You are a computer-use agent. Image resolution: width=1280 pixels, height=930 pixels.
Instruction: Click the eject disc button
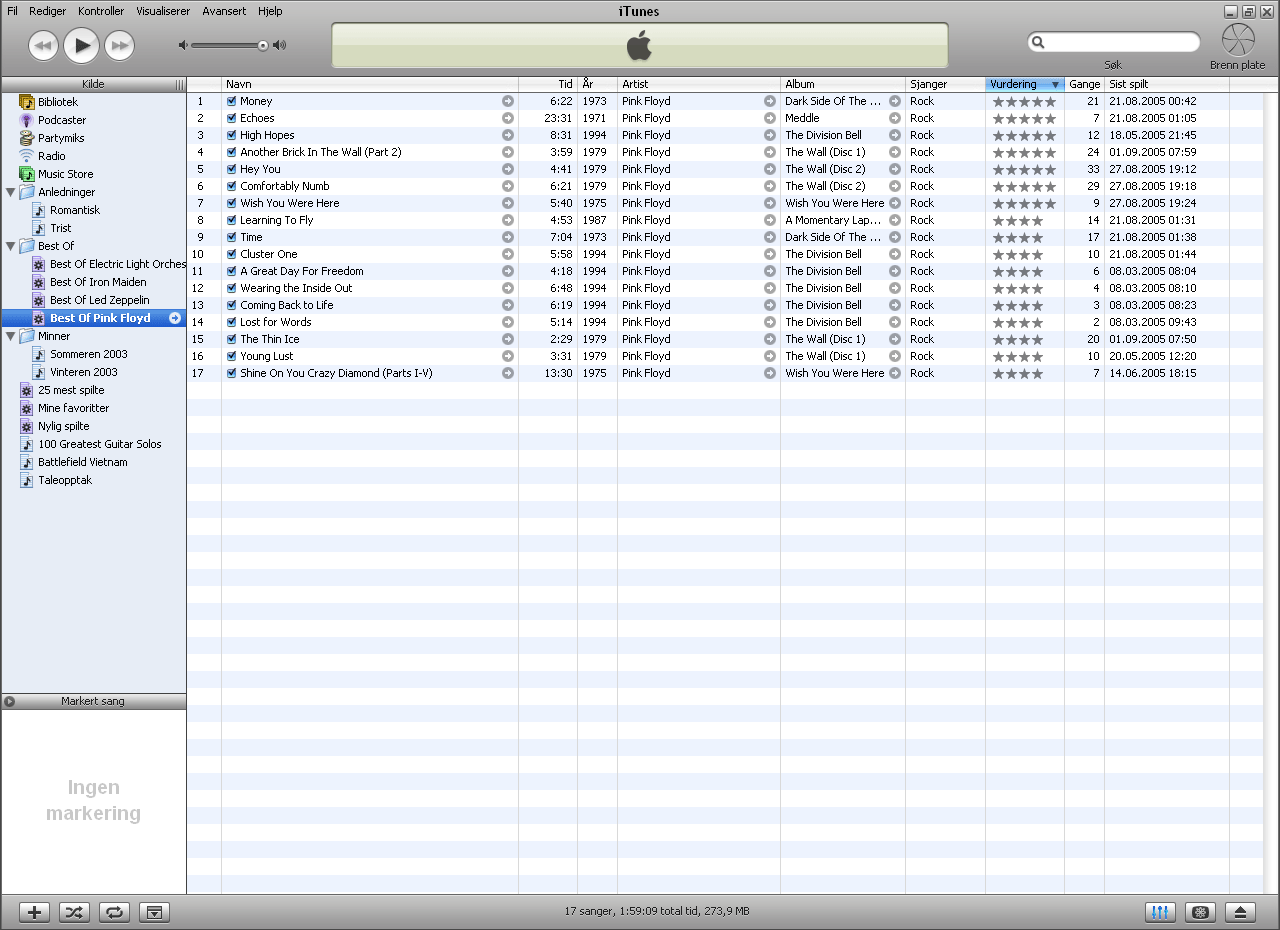[x=1240, y=912]
